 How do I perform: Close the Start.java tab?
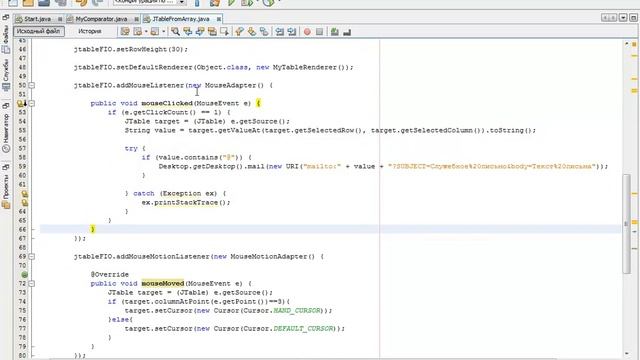click(x=60, y=19)
